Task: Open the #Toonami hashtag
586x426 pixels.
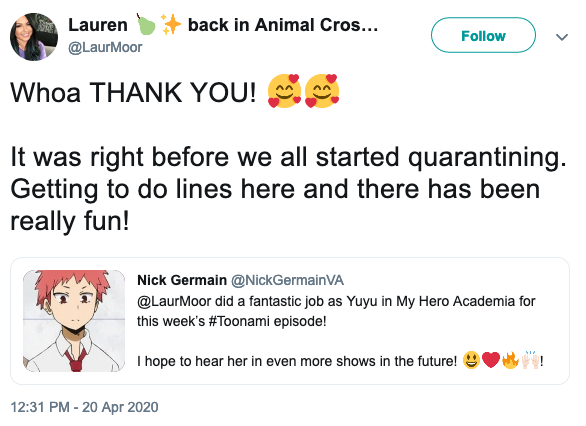Action: click(x=238, y=321)
